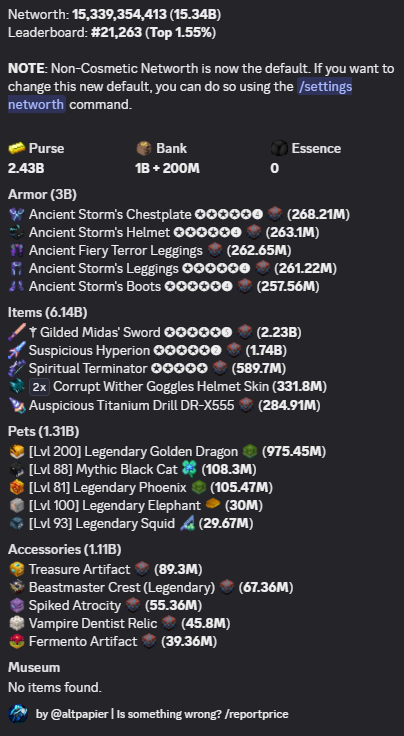Click the bot avatar beside @altpapier
The width and height of the screenshot is (404, 736).
(18, 714)
